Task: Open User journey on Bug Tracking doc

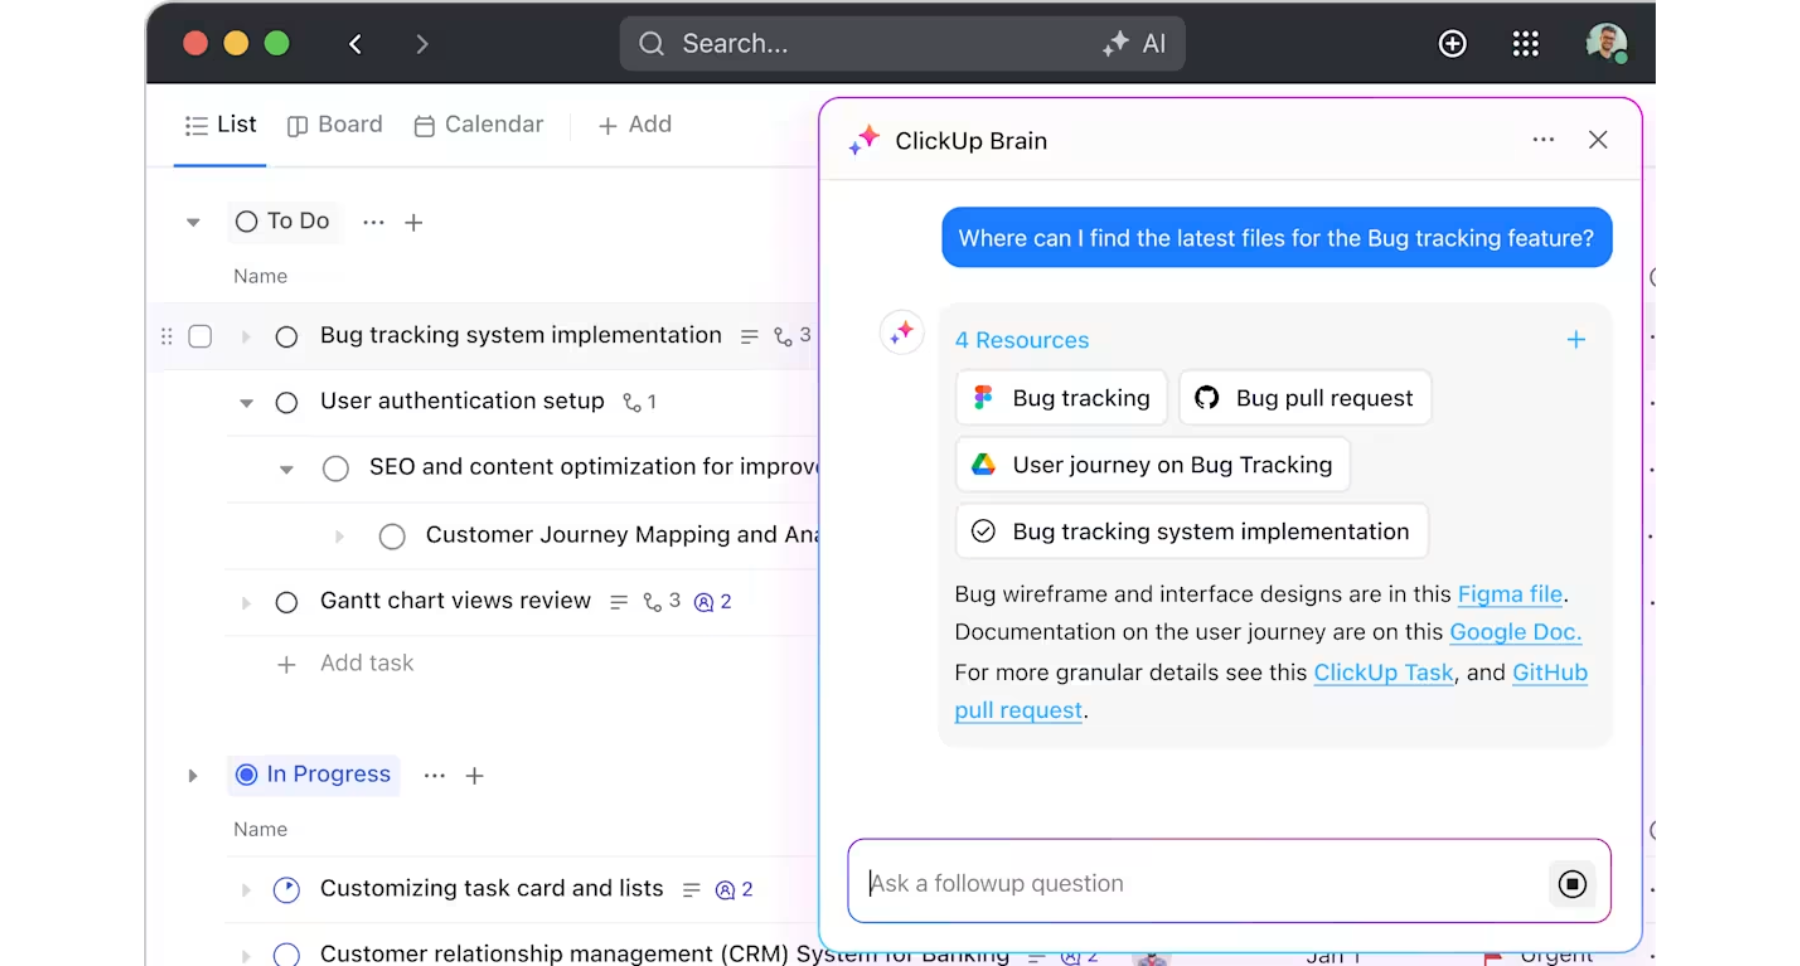Action: [1152, 465]
